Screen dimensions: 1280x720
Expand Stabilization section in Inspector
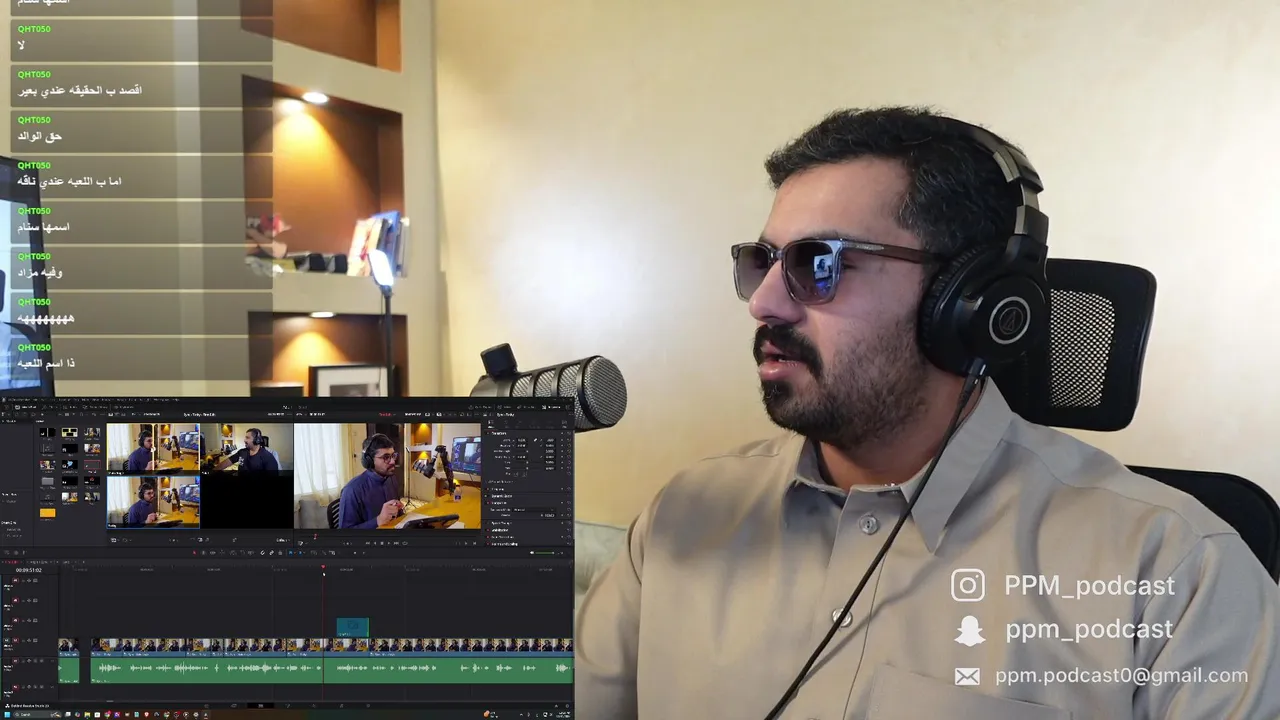pyautogui.click(x=500, y=530)
